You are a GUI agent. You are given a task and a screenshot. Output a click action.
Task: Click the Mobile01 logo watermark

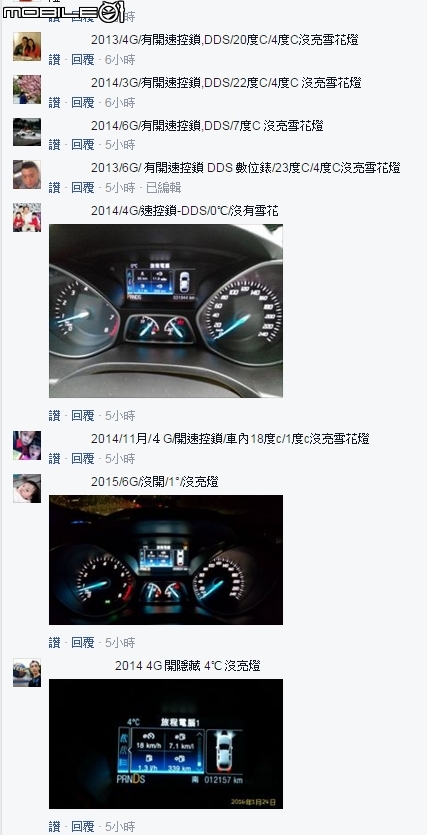(x=63, y=12)
